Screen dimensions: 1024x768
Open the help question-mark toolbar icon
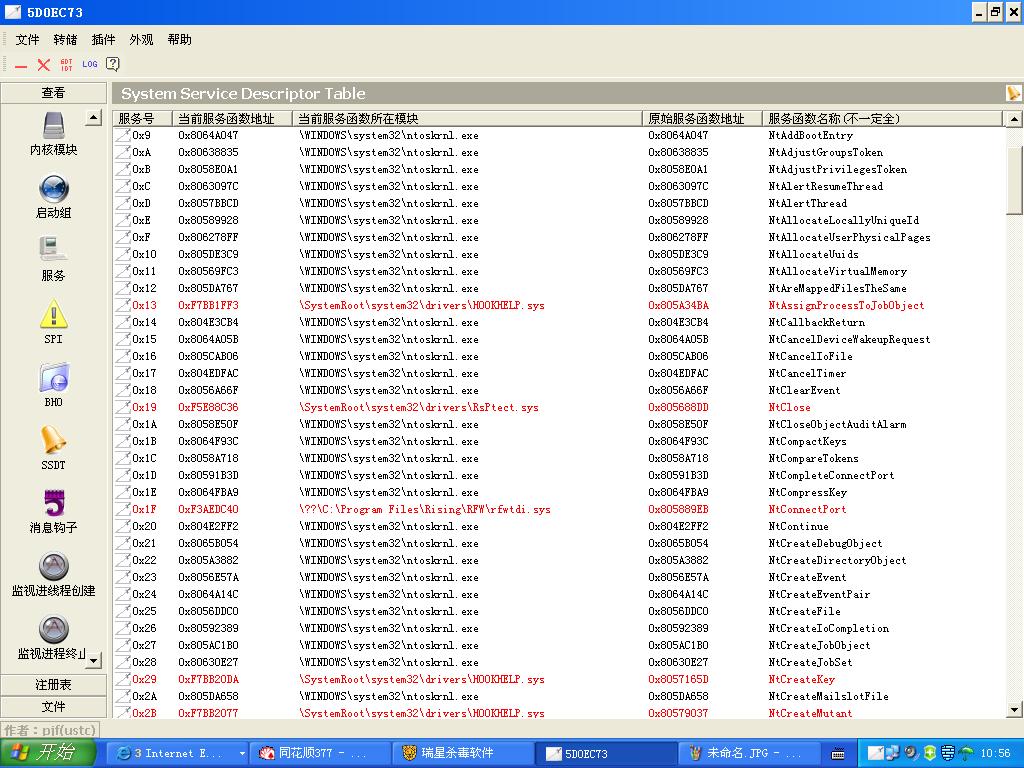113,64
